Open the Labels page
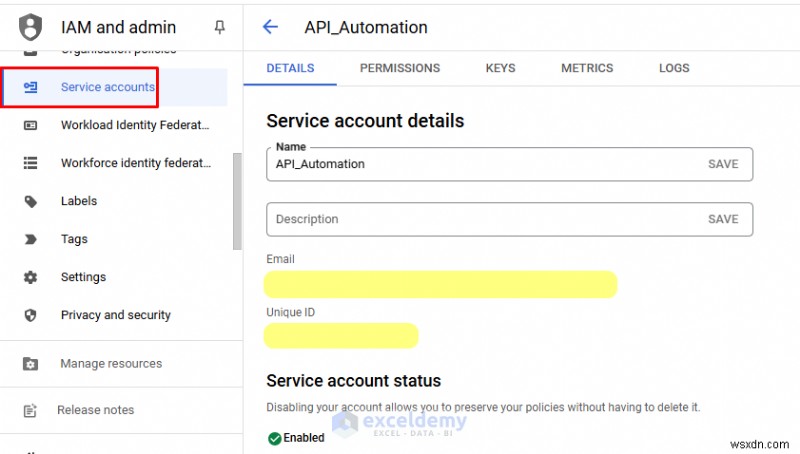 pos(79,201)
